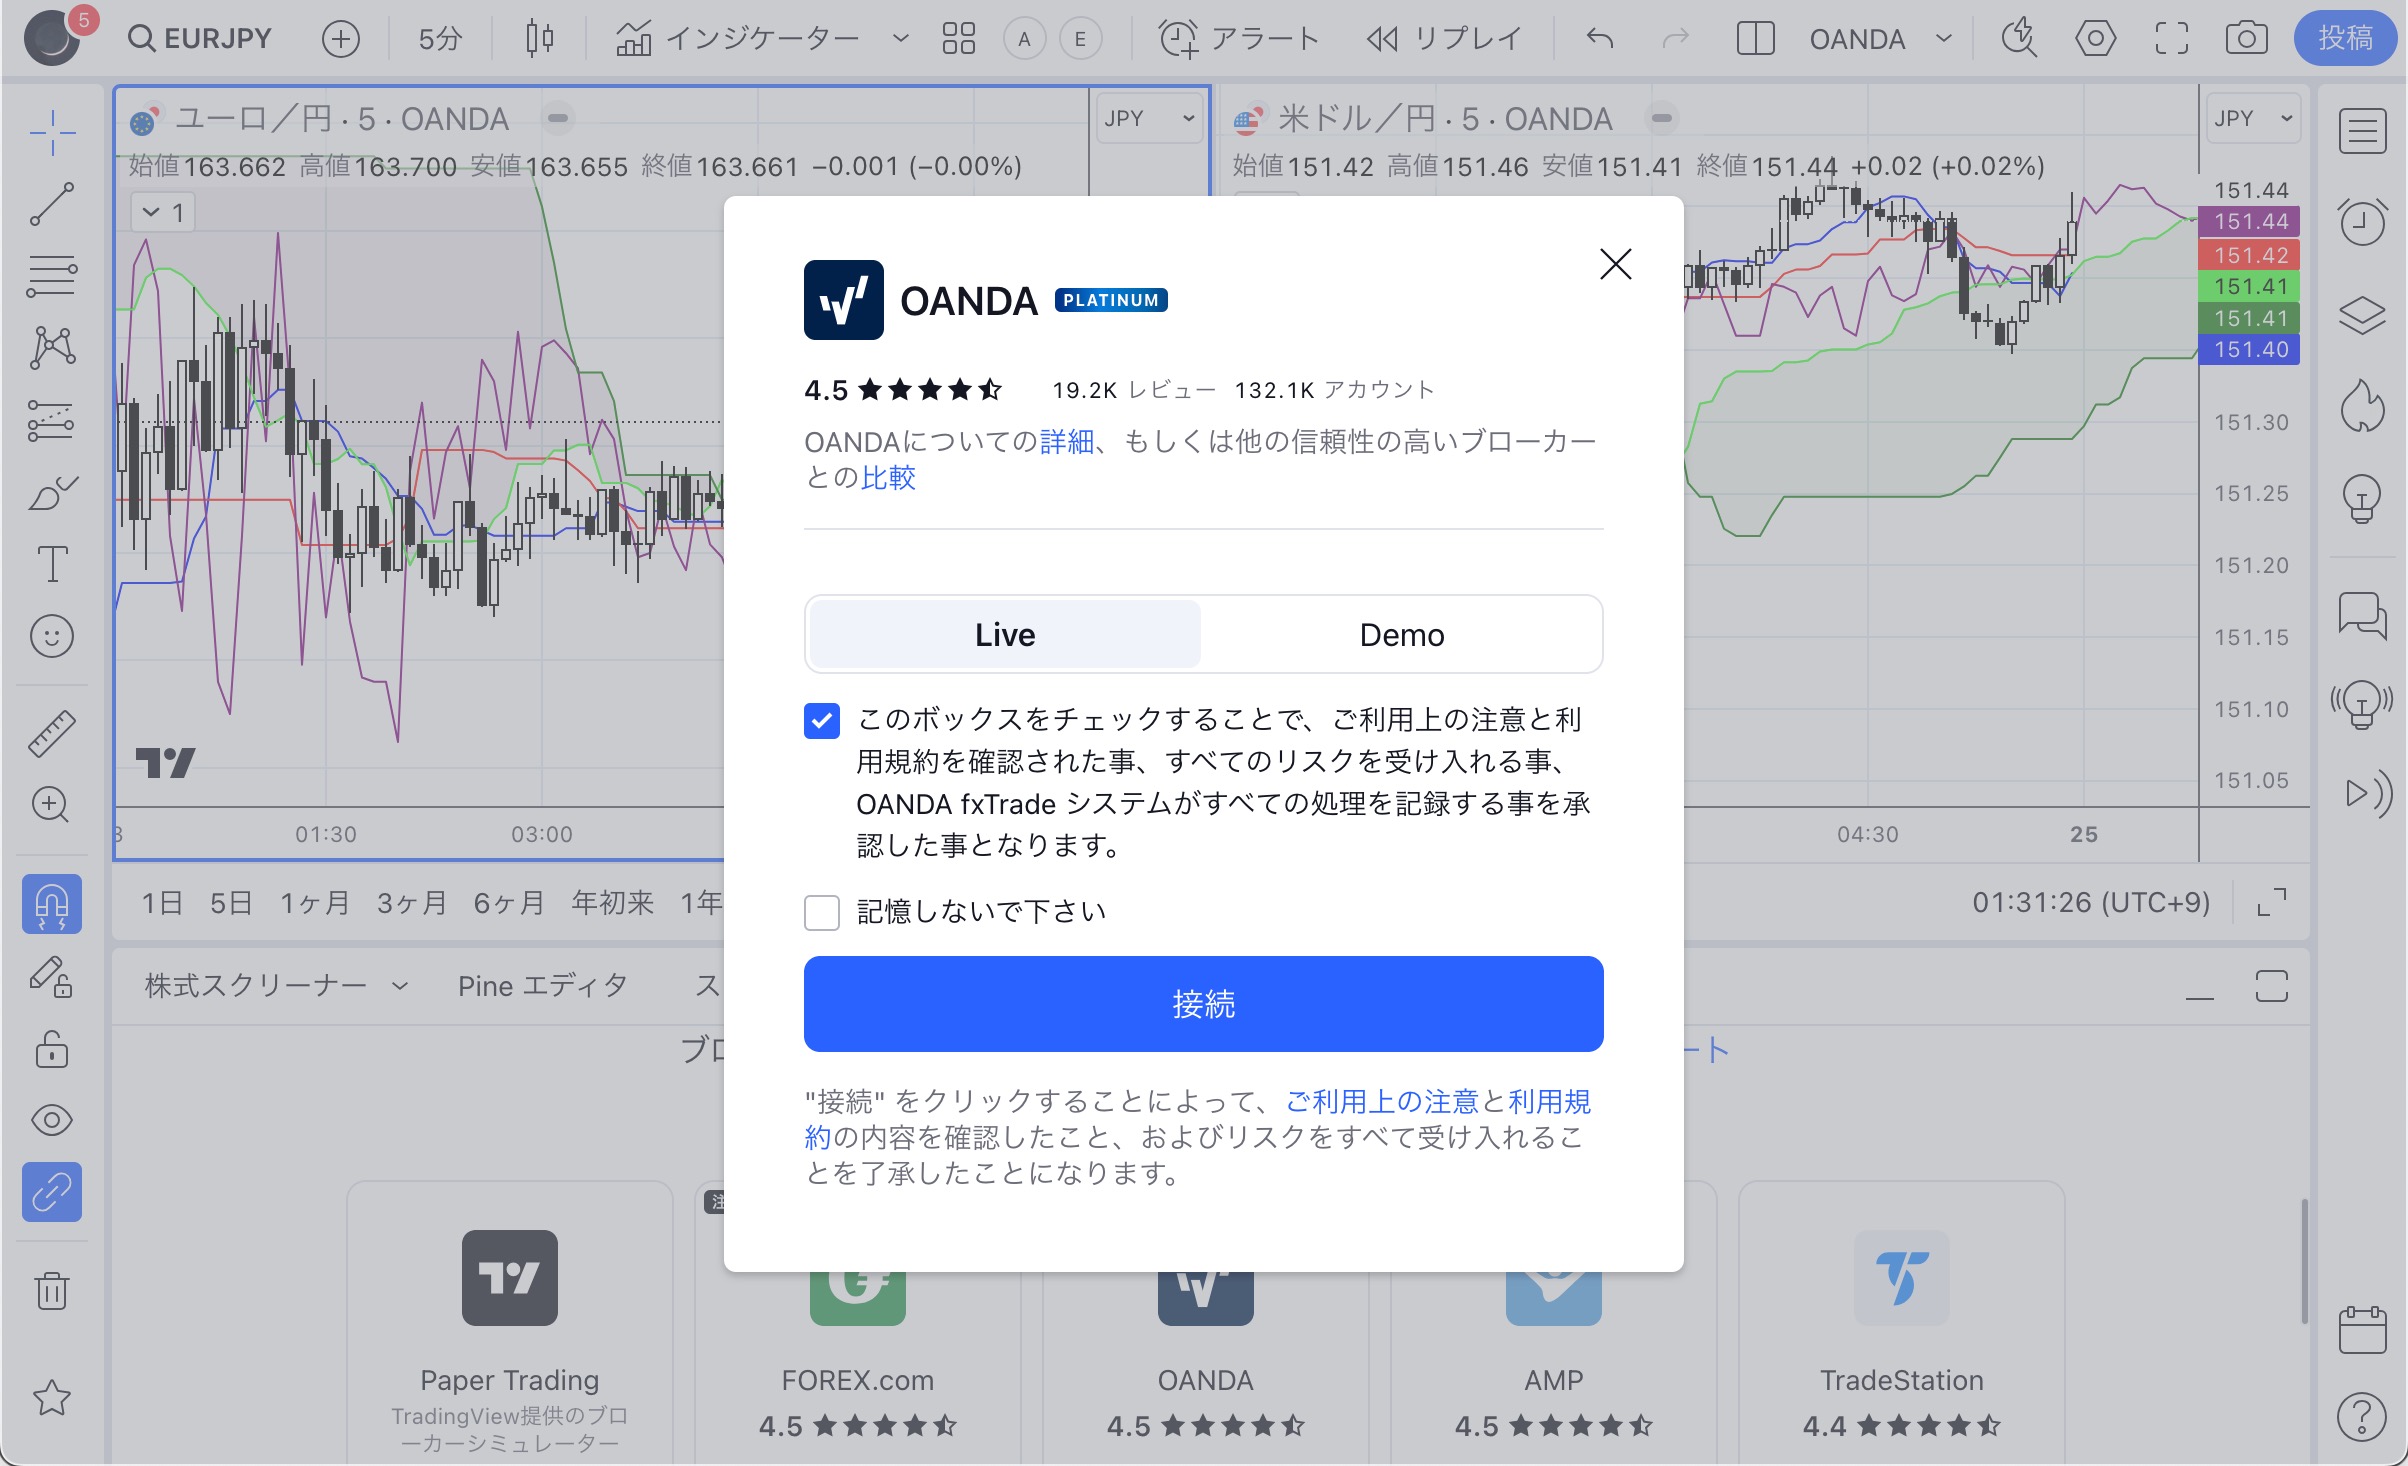2408x1466 pixels.
Task: Open the layout setup split icon
Action: pyautogui.click(x=1755, y=39)
